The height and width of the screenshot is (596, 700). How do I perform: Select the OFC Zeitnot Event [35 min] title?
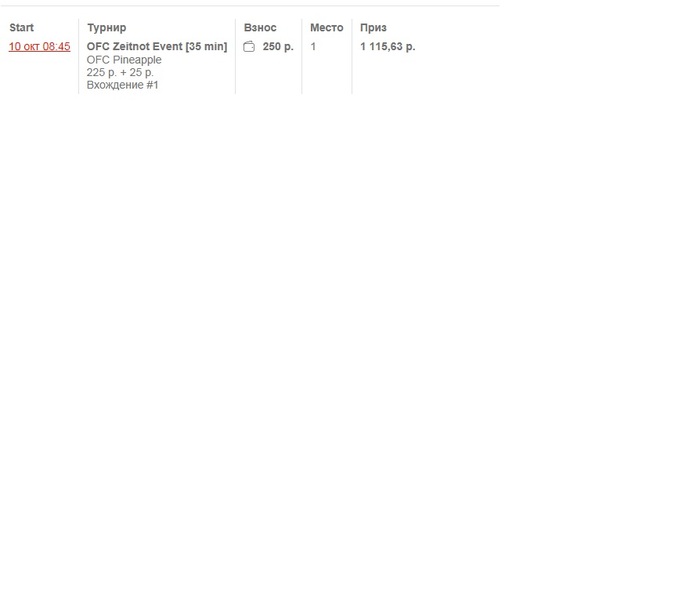pyautogui.click(x=157, y=46)
